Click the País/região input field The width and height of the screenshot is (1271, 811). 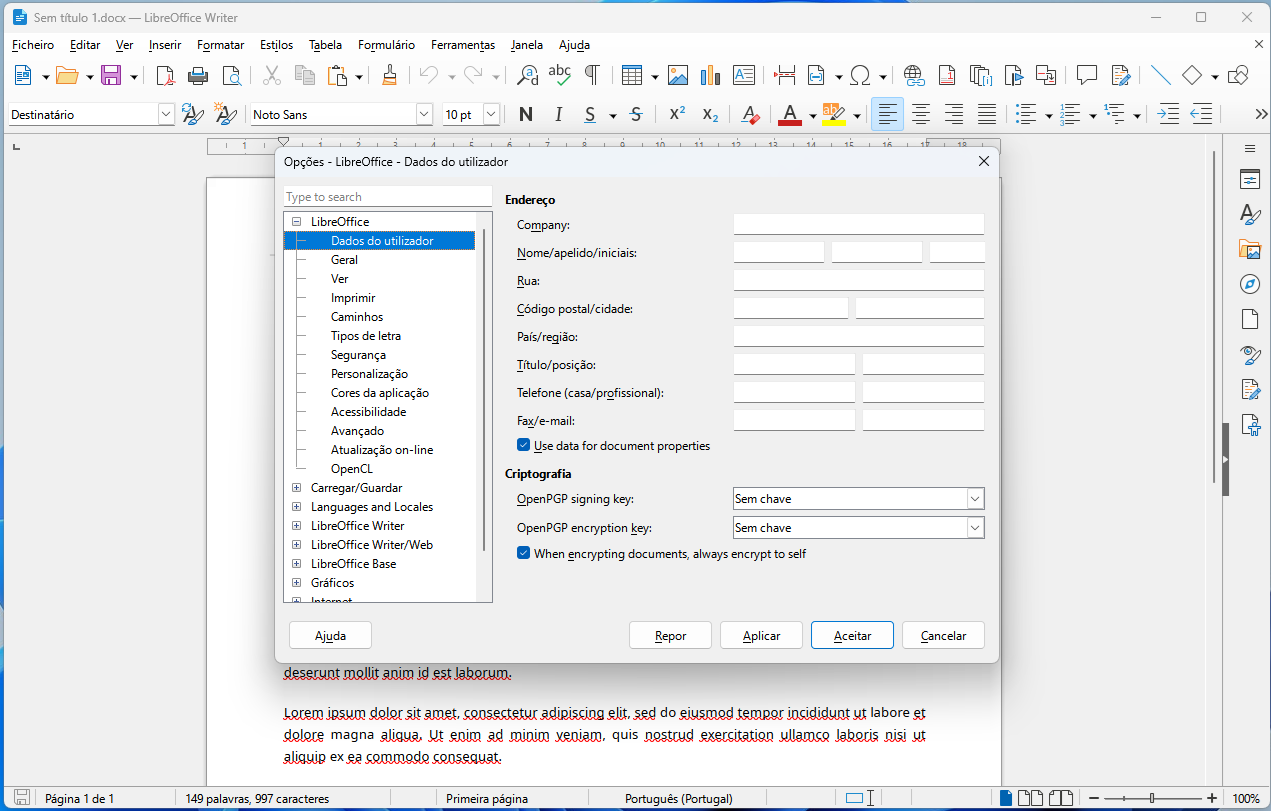[859, 336]
